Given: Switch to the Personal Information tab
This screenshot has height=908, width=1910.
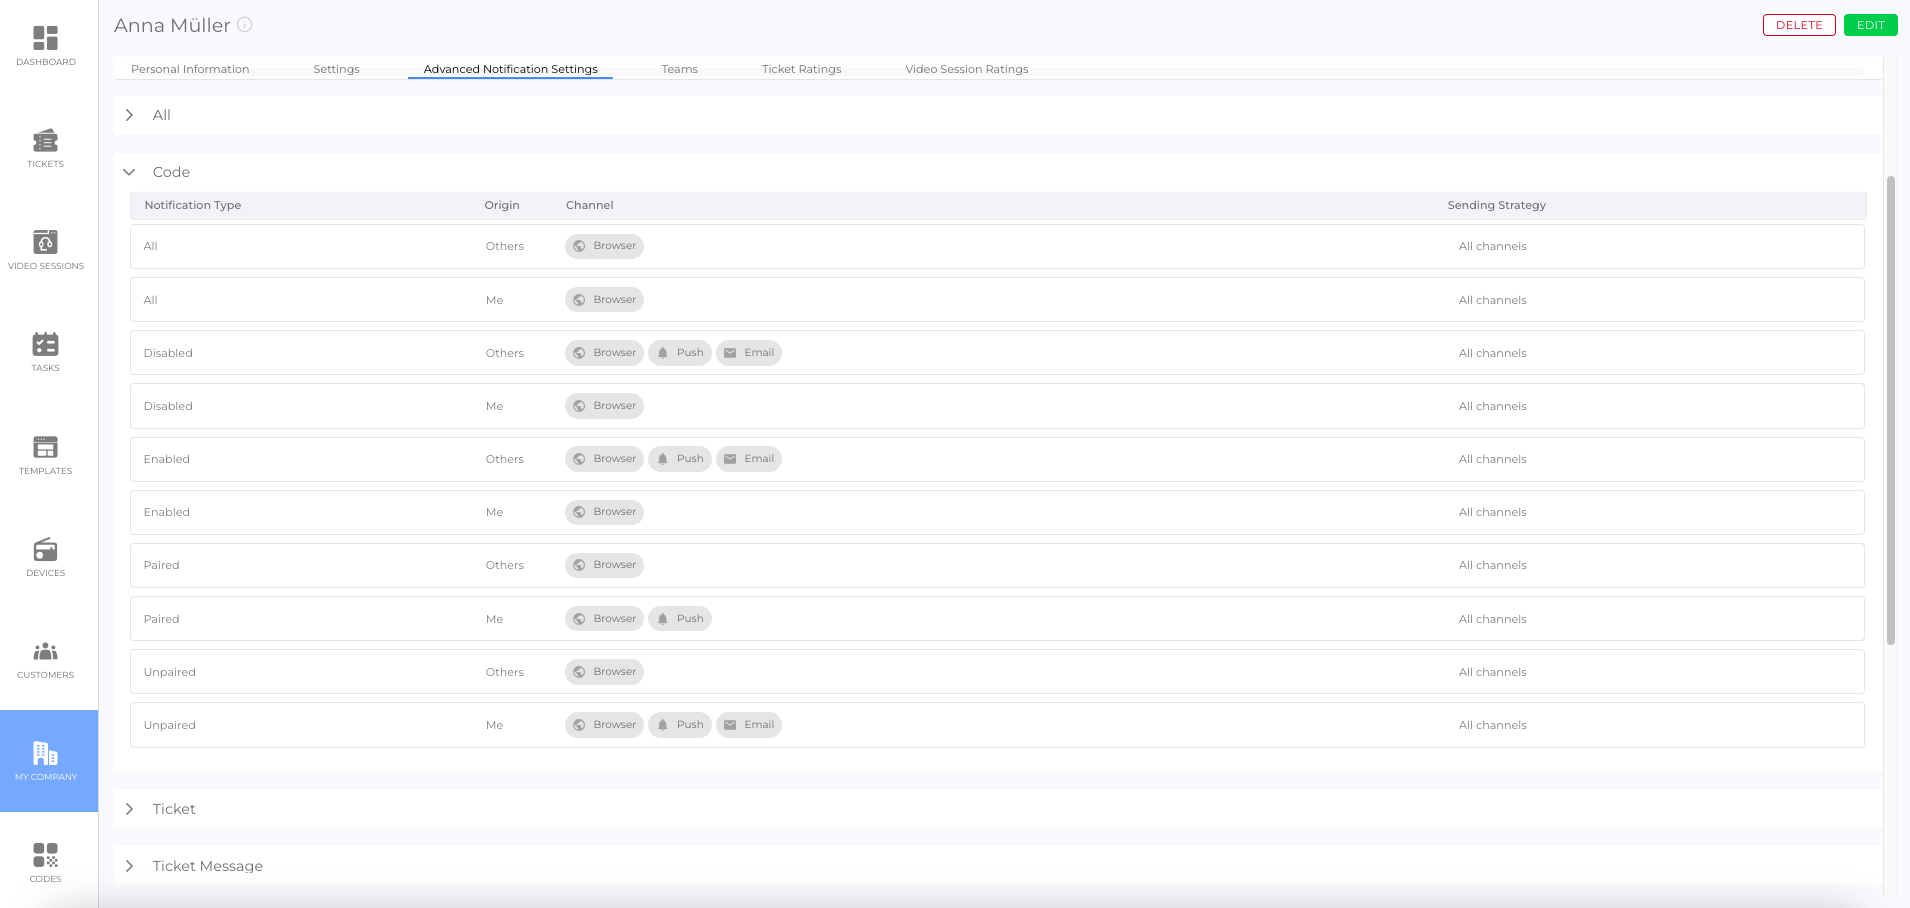Looking at the screenshot, I should pos(190,69).
